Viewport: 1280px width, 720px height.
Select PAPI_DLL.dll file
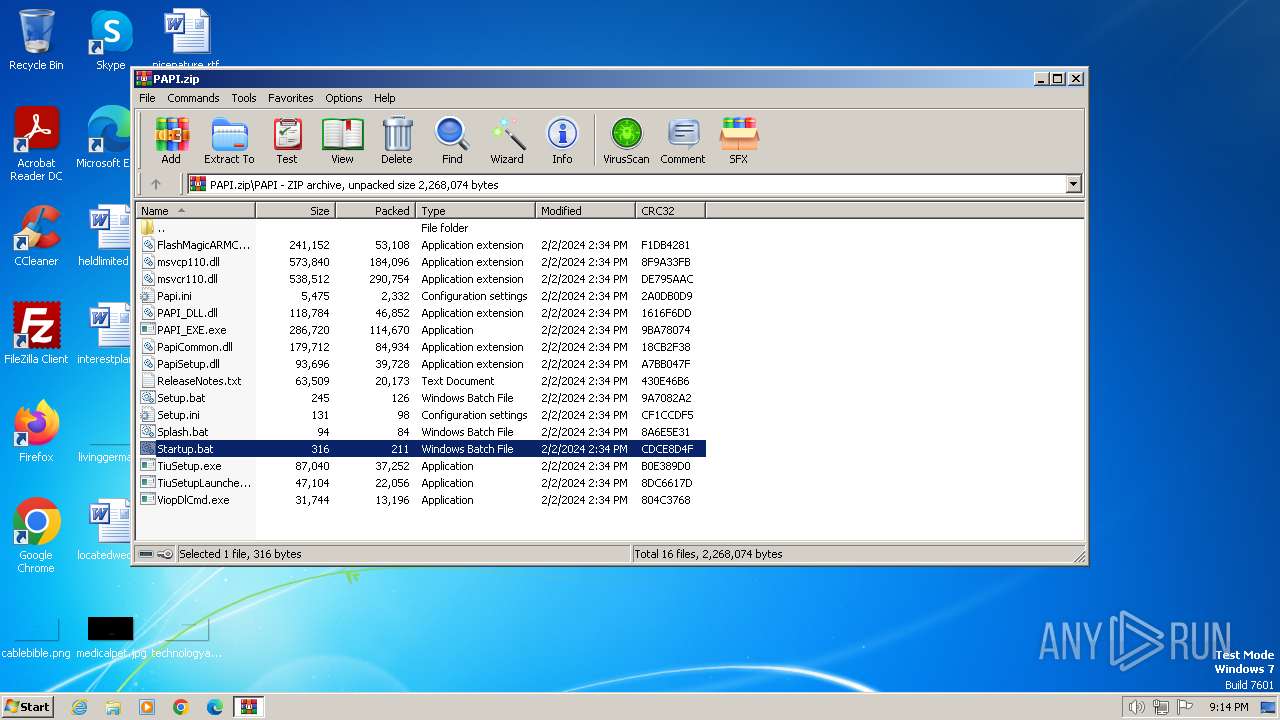421,313
